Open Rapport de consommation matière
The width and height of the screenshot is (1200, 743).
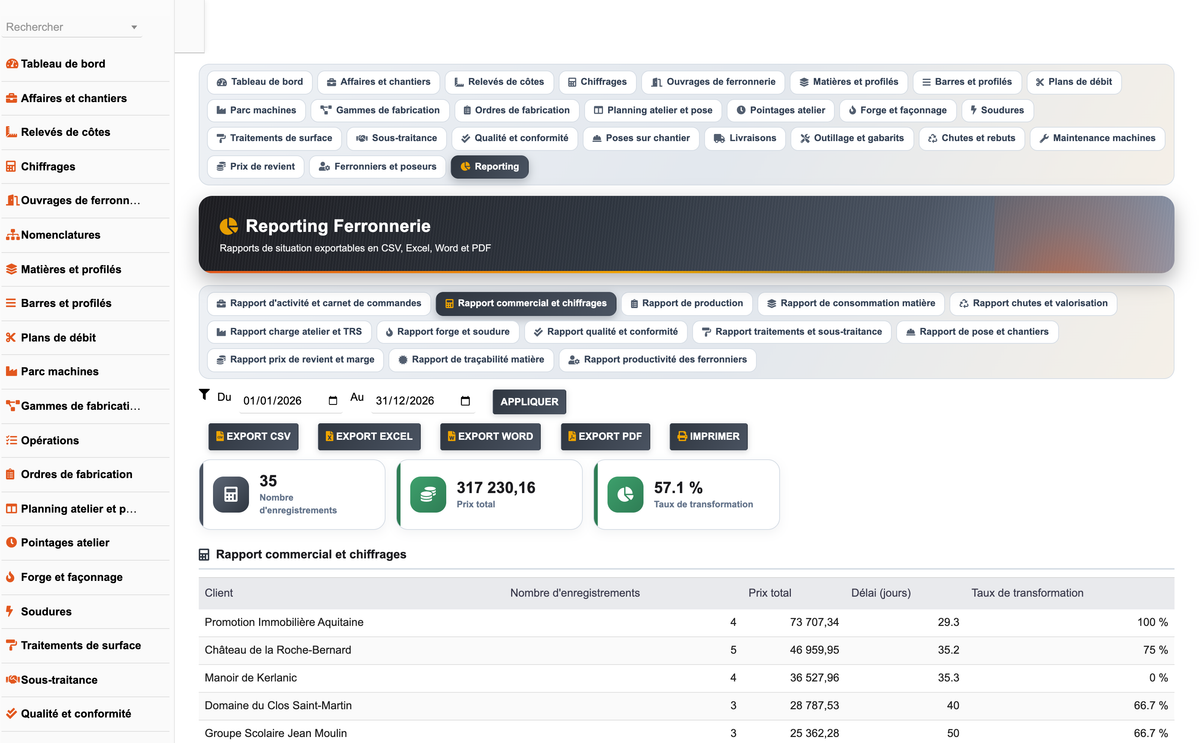click(851, 303)
